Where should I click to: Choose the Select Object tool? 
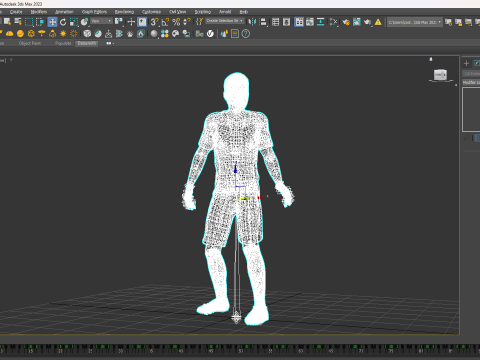[x=7, y=22]
